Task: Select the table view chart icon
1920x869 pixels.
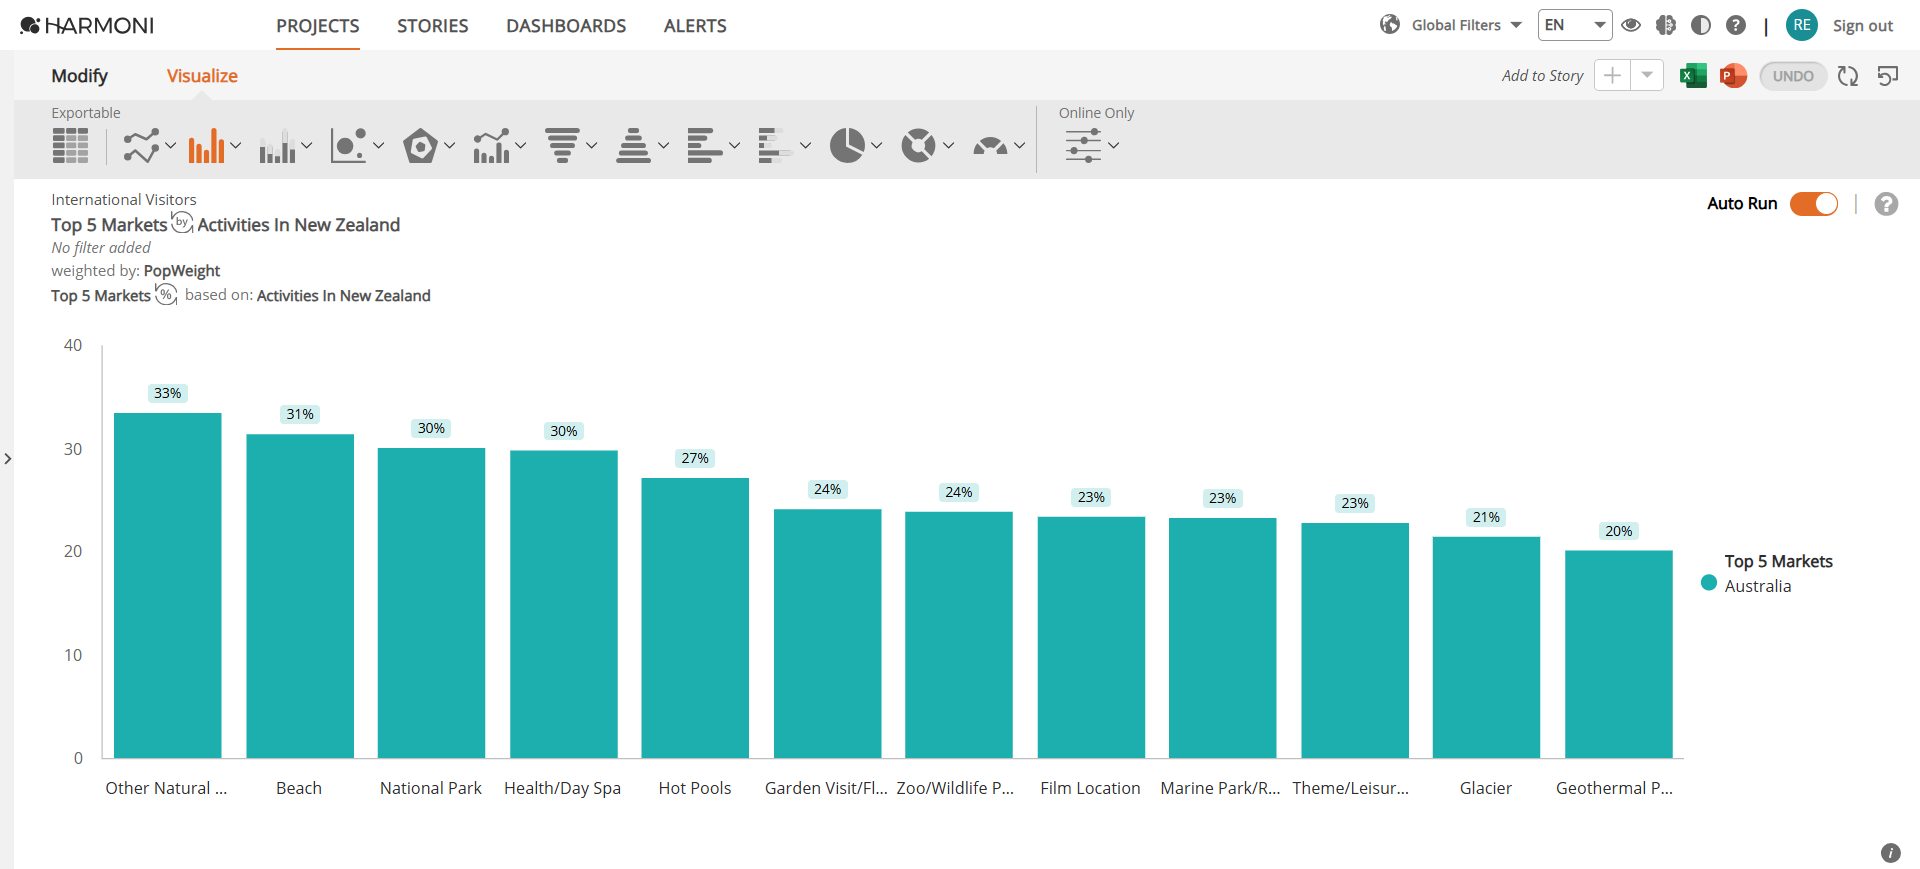Action: [x=70, y=146]
